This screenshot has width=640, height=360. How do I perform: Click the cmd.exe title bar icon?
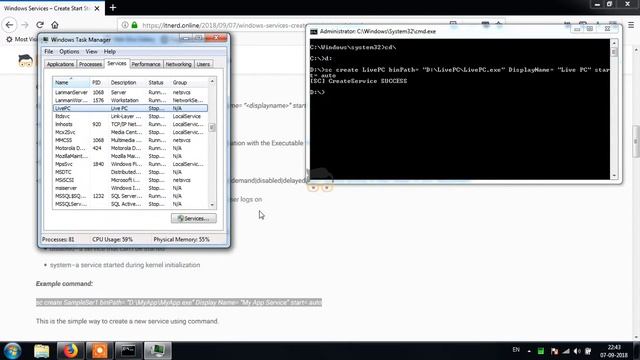point(313,31)
